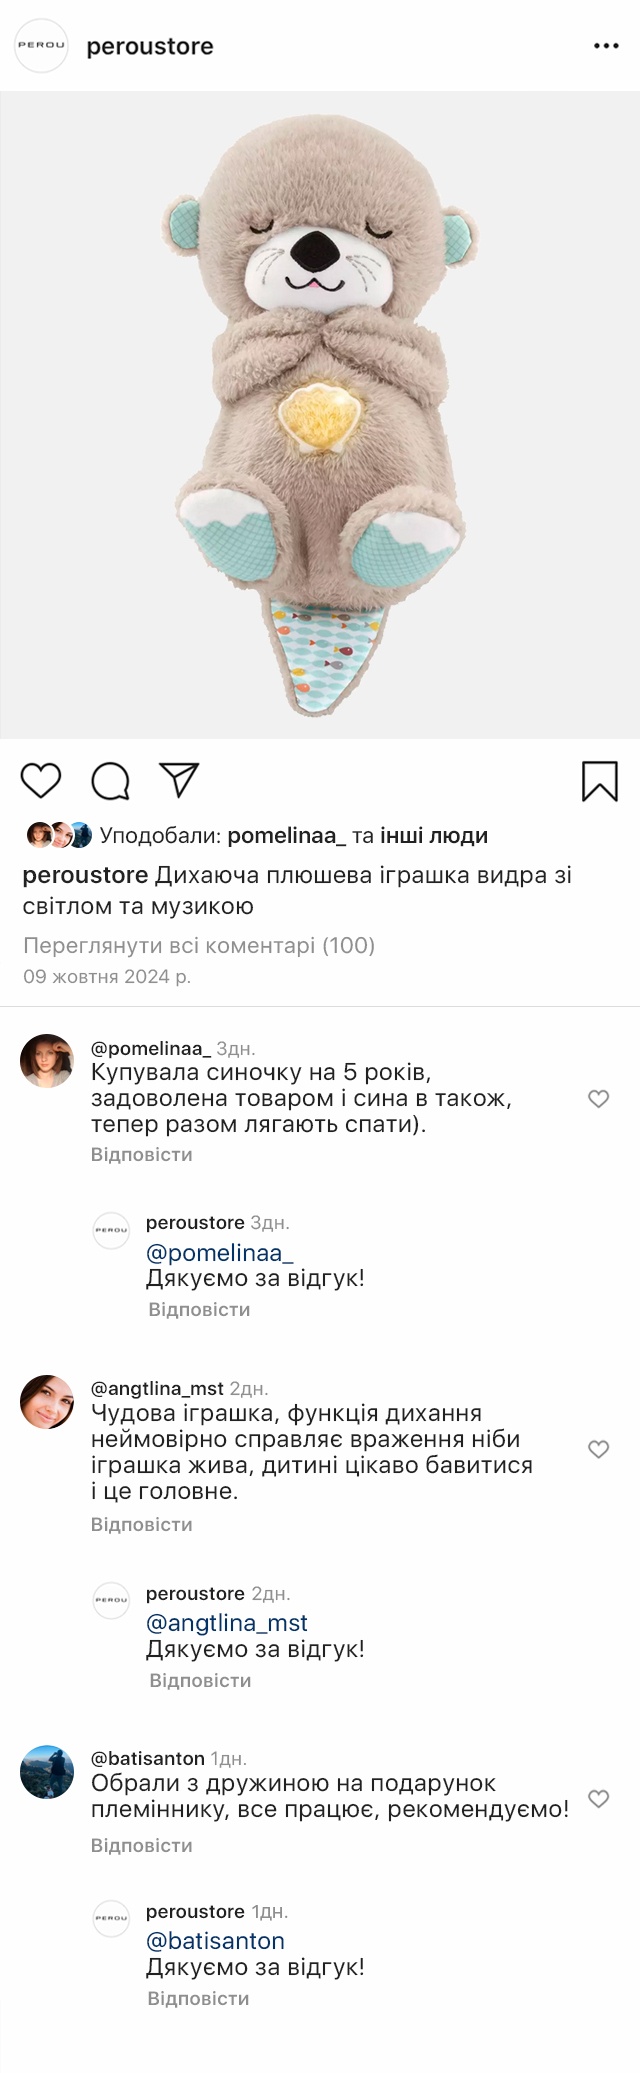View pomelinaa_'s profile picture
The width and height of the screenshot is (640, 2073).
[47, 1061]
